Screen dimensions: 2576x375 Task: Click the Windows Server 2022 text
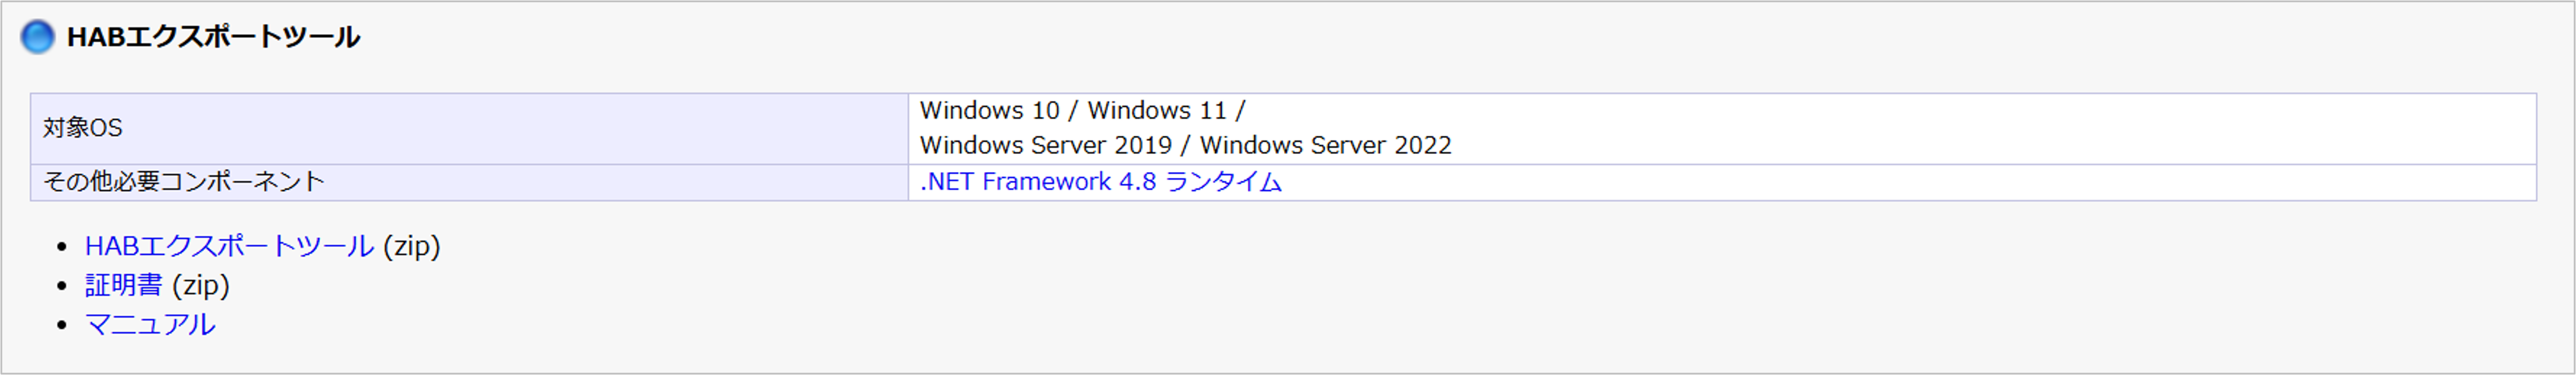[x=1325, y=145]
